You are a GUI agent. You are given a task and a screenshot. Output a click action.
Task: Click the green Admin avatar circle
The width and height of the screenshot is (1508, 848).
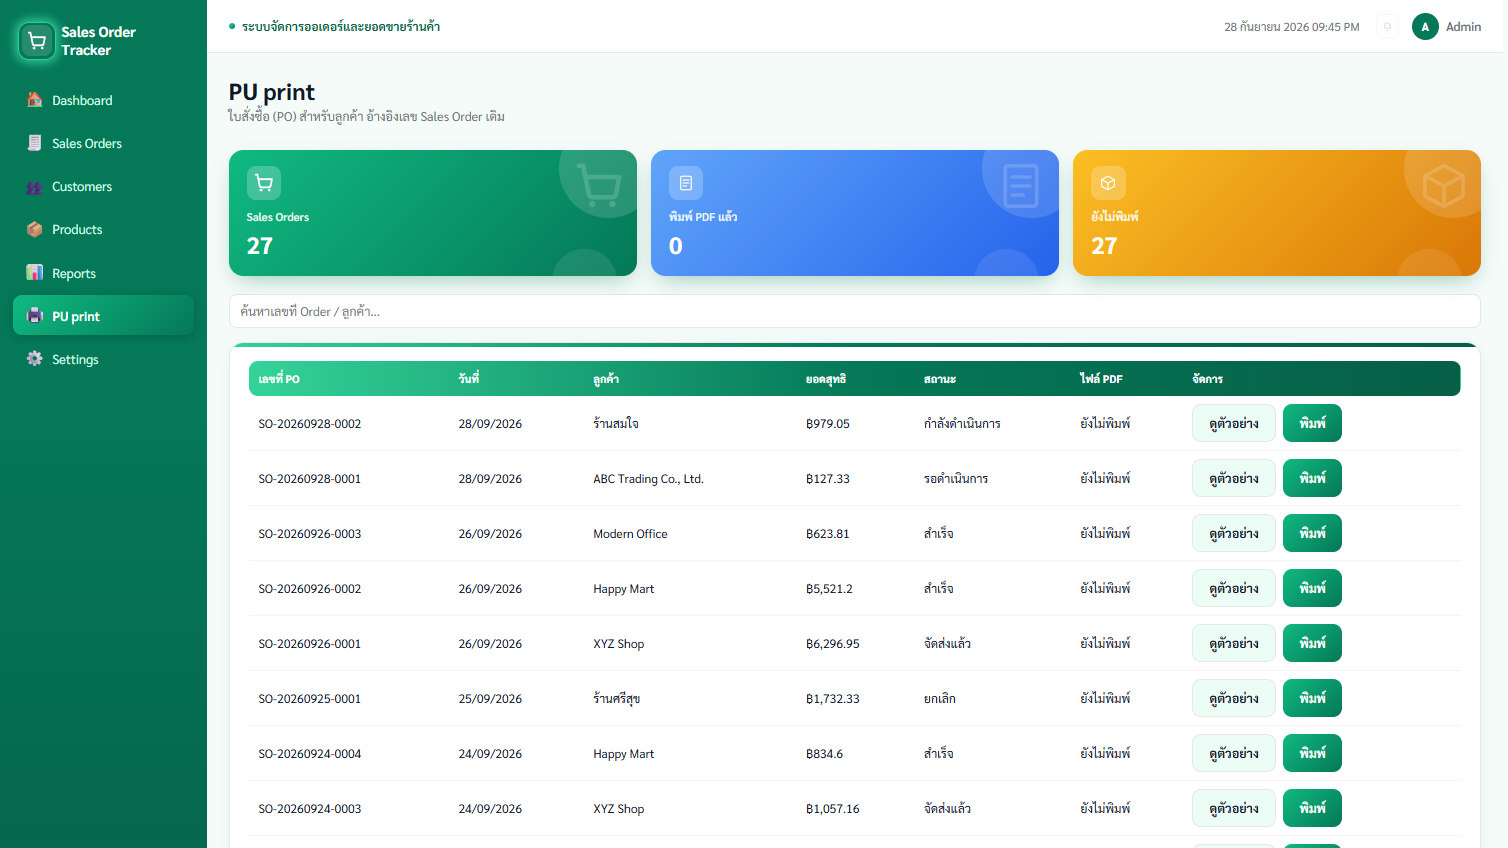[x=1425, y=27]
